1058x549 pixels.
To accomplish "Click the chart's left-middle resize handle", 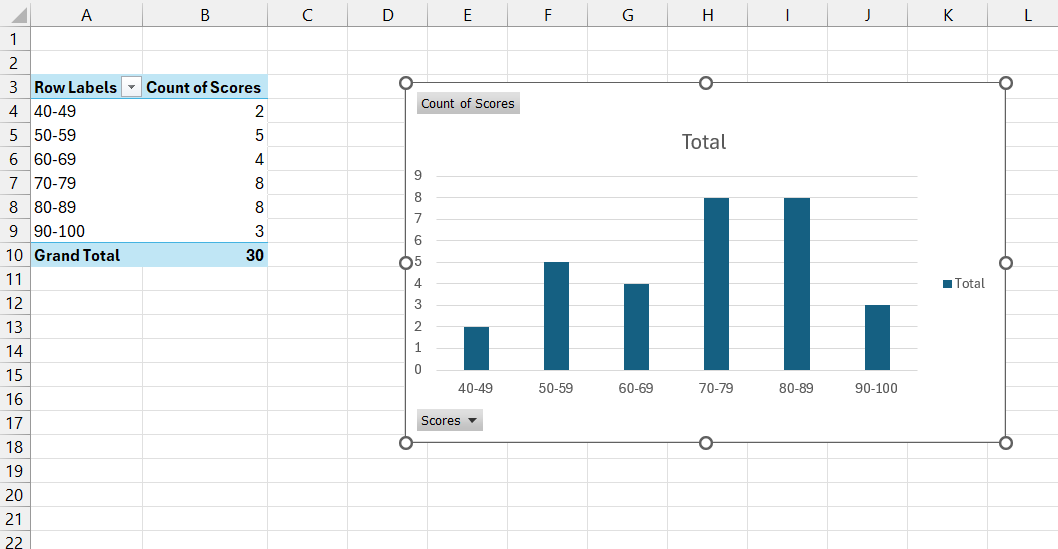I will click(x=406, y=263).
